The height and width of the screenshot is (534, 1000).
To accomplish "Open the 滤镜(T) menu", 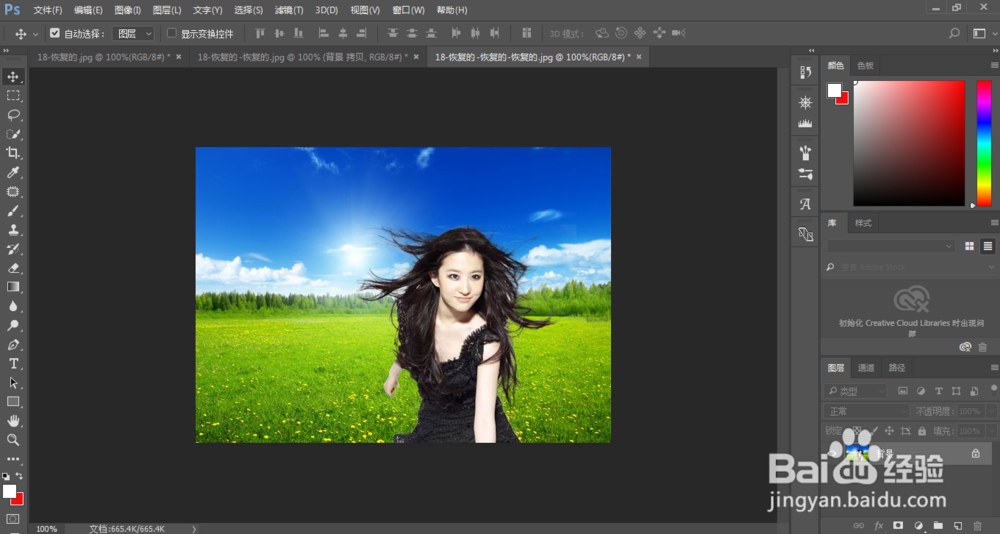I will (x=289, y=10).
